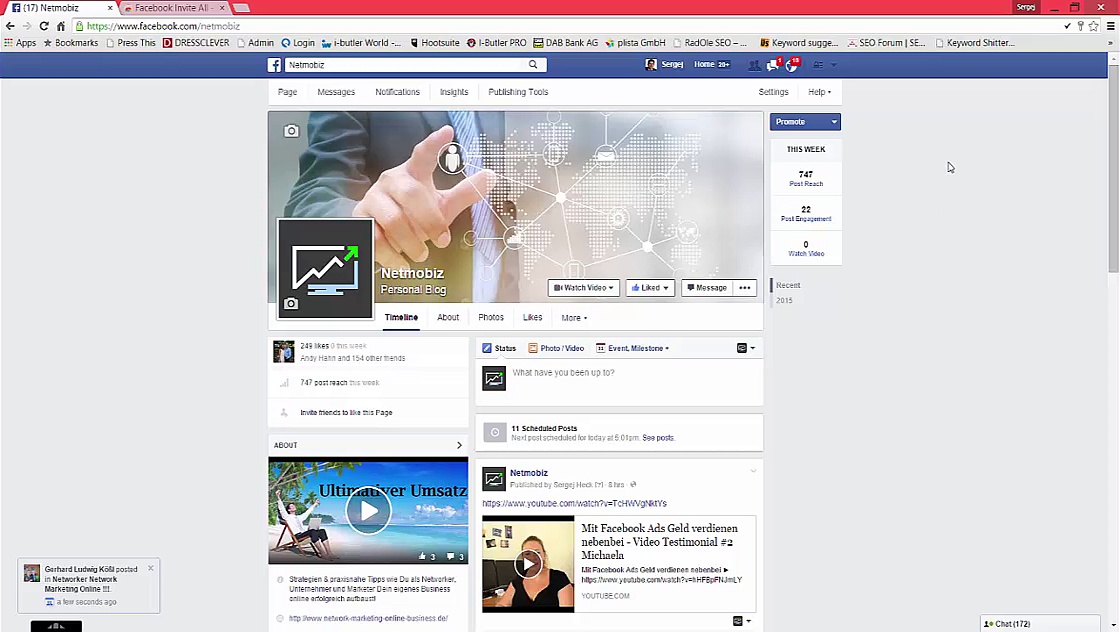
Task: Bookmark page with star icon
Action: click(x=1094, y=26)
